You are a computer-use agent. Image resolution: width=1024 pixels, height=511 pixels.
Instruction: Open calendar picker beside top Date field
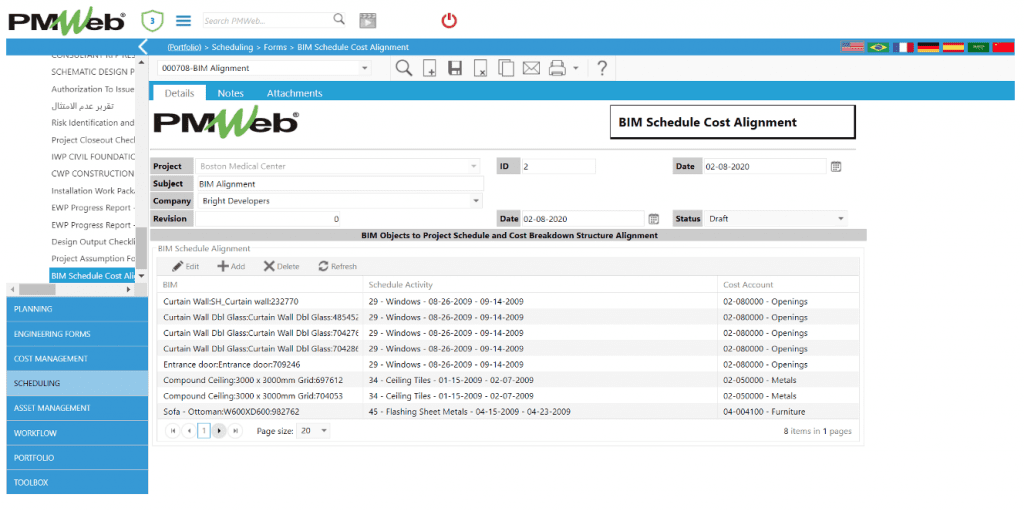[836, 167]
